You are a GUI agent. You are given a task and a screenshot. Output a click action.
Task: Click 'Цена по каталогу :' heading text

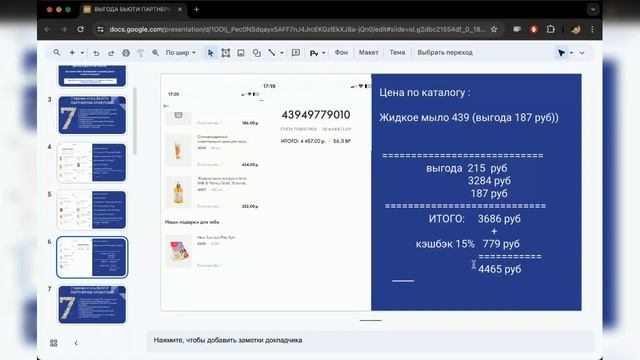(424, 93)
